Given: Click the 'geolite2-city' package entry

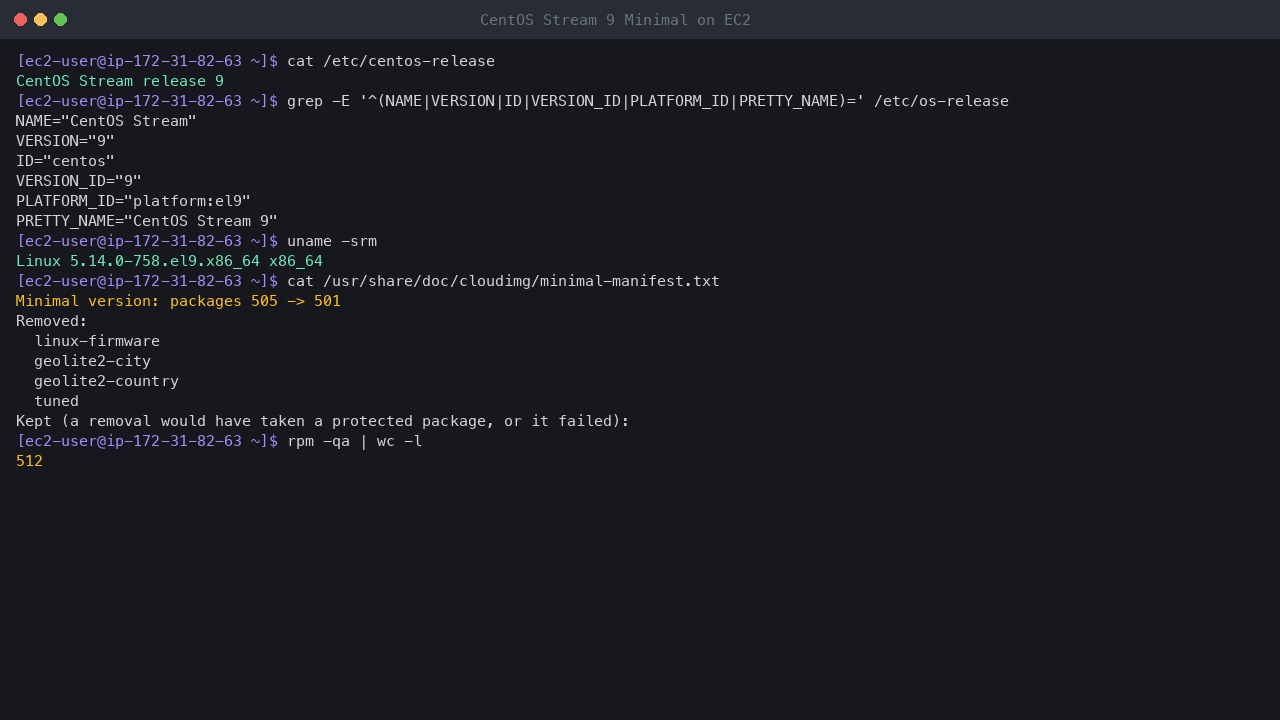Looking at the screenshot, I should [92, 361].
